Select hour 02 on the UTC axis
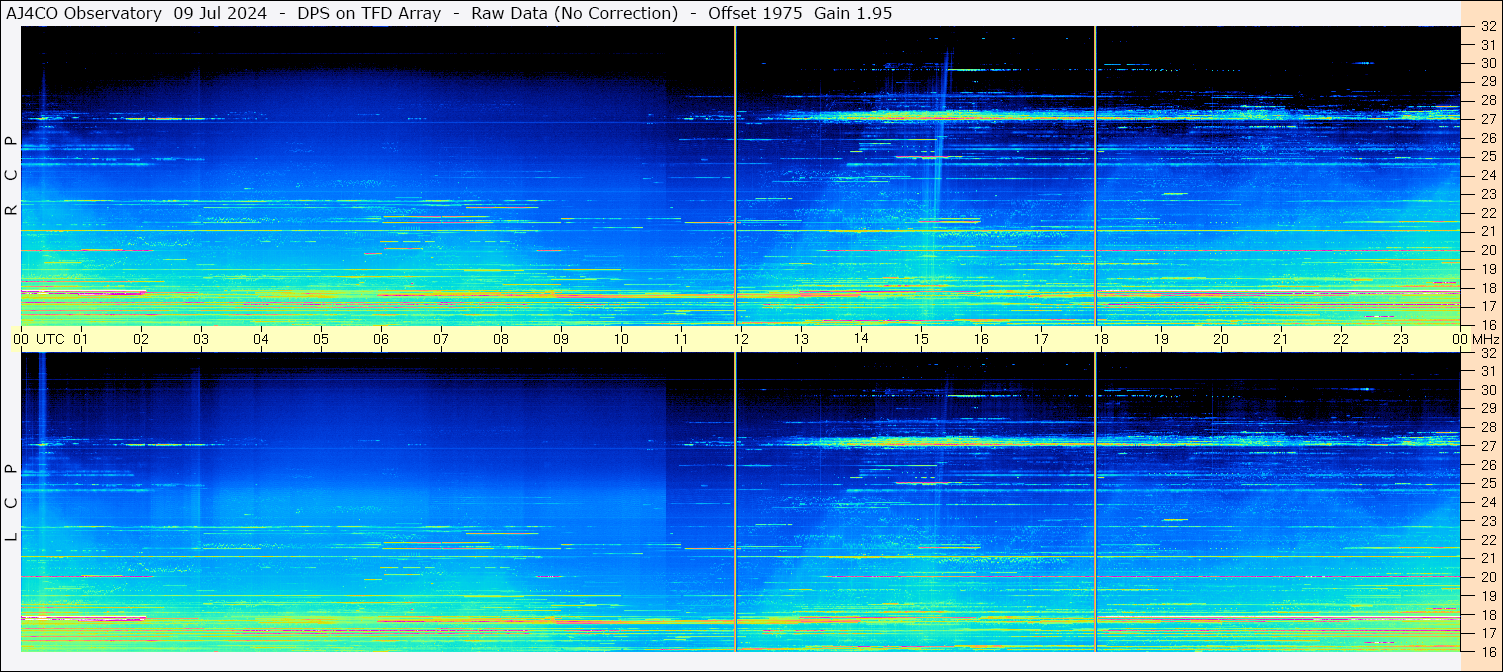This screenshot has height=672, width=1503. click(141, 339)
